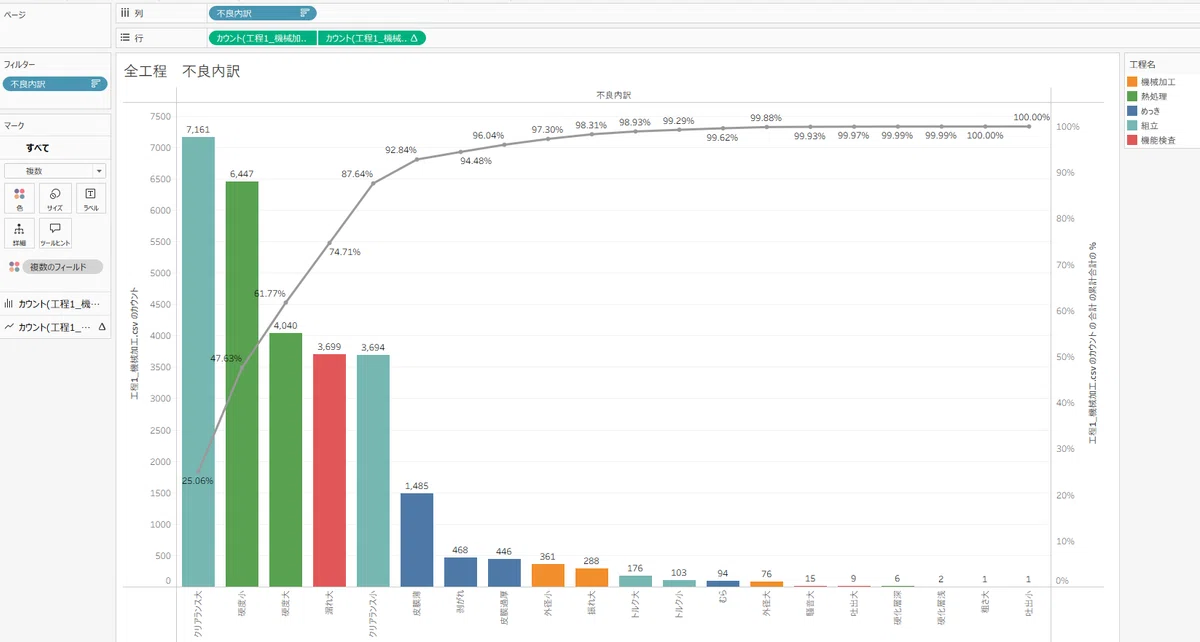The width and height of the screenshot is (1200, 642).
Task: Select the second カウント pill with the delta symbol
Action: point(372,38)
